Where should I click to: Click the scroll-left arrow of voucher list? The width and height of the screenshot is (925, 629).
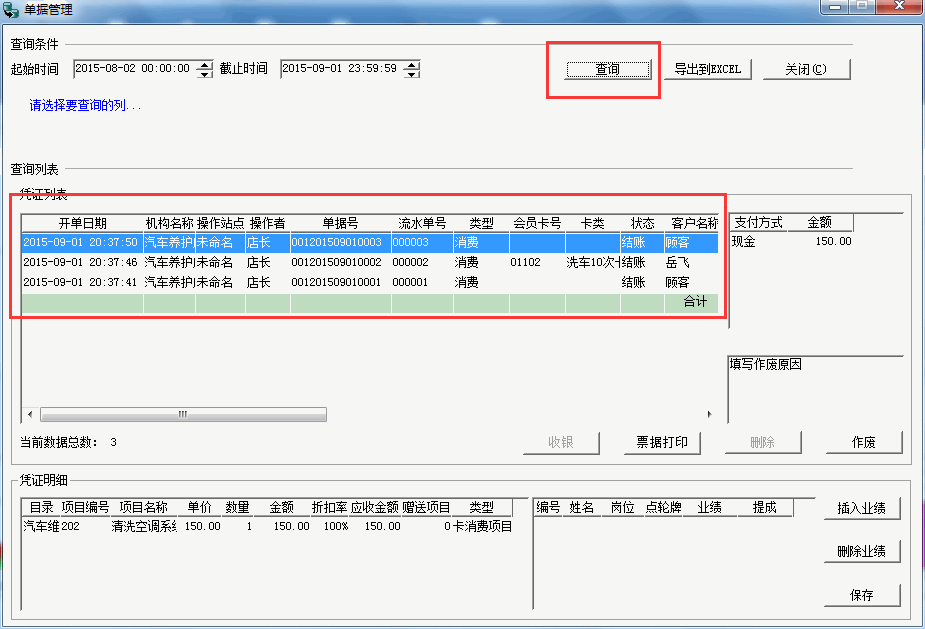pyautogui.click(x=30, y=414)
